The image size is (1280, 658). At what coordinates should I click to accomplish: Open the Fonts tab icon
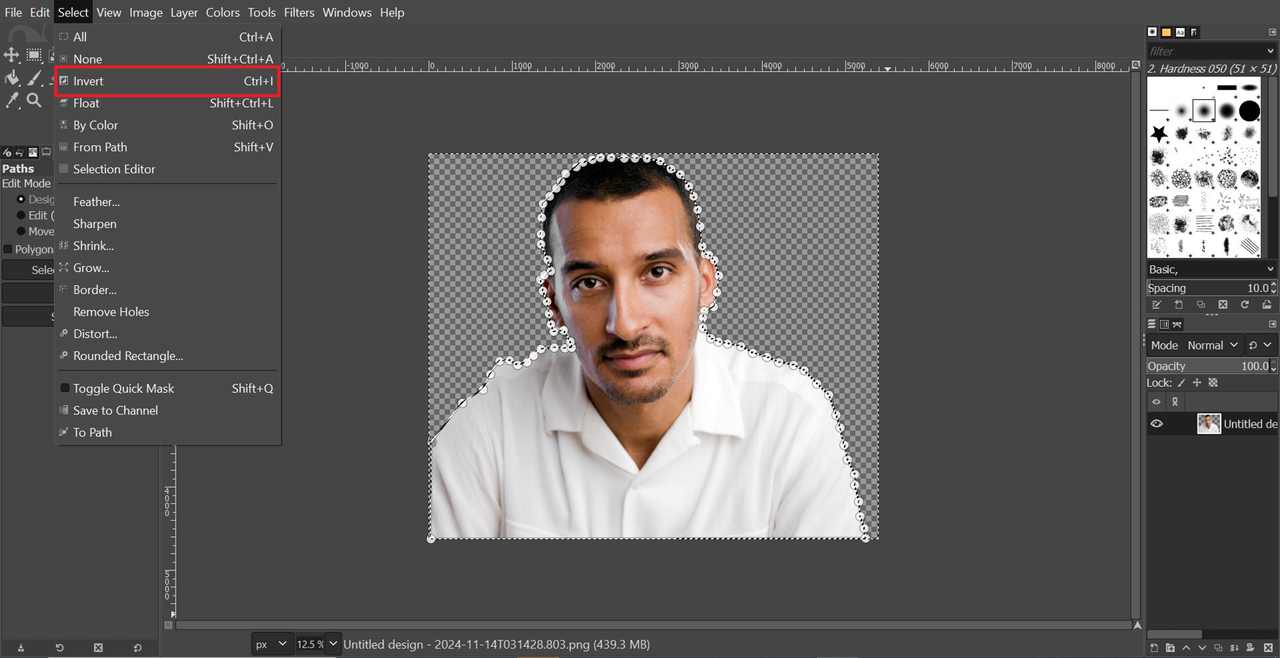click(1179, 32)
